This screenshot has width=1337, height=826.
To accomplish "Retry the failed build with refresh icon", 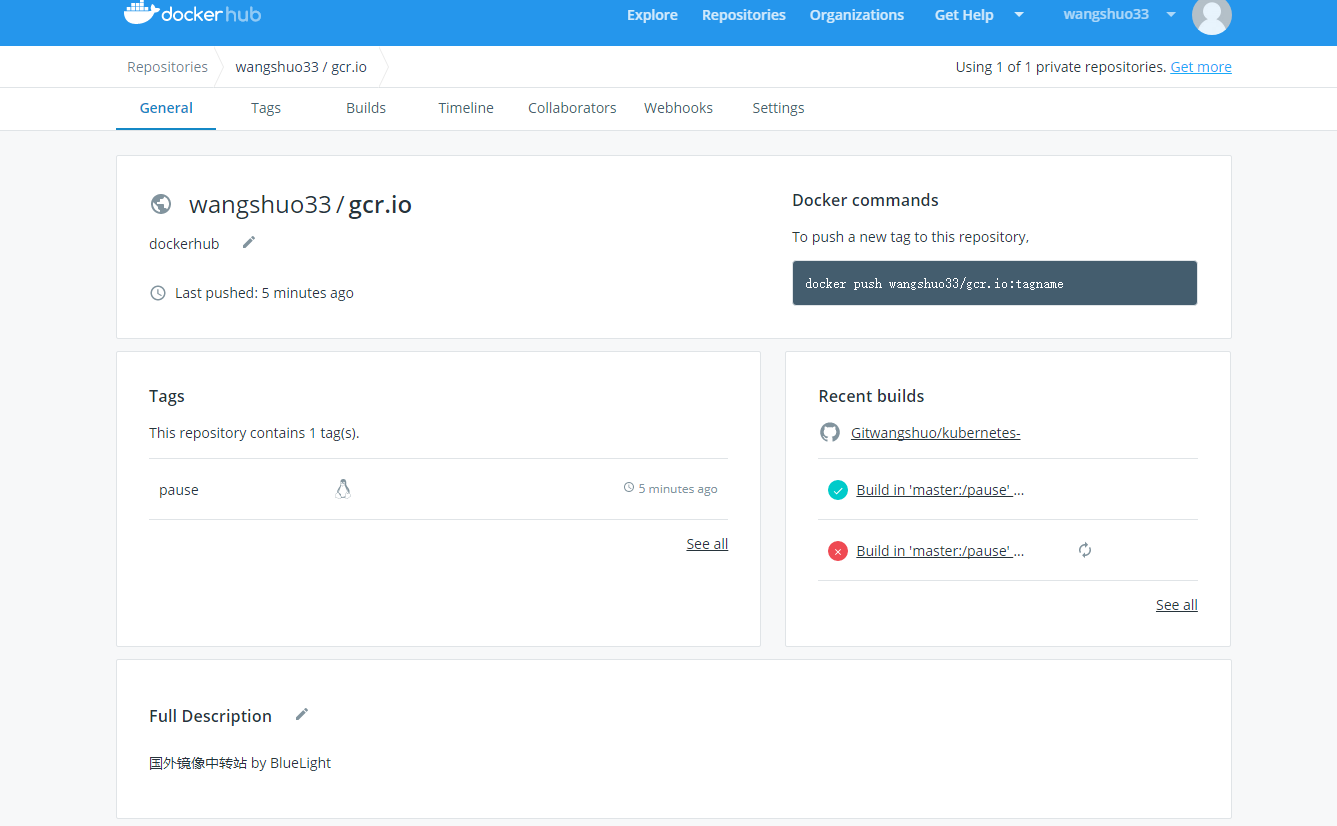I will point(1085,550).
